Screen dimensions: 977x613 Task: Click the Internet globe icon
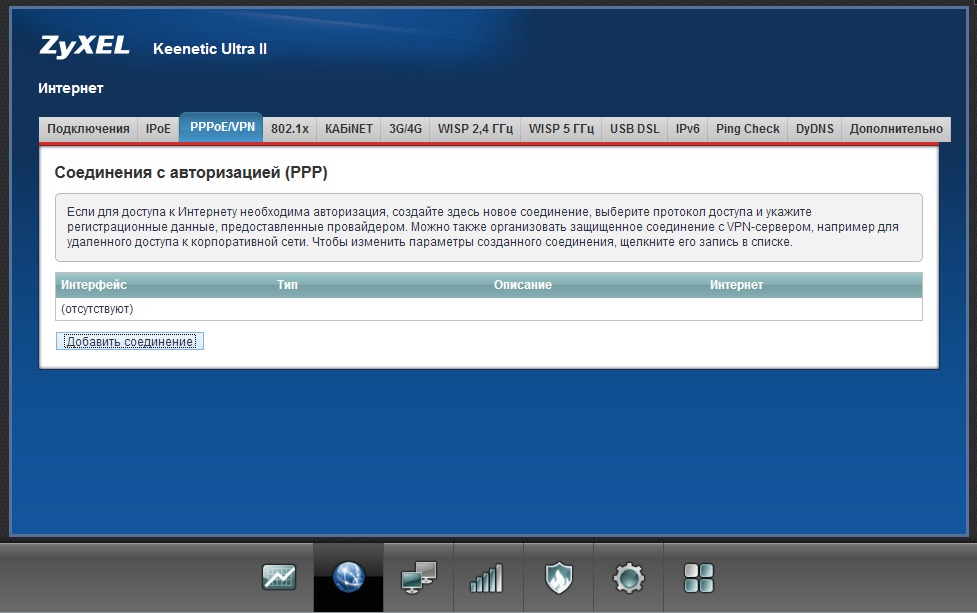pos(348,577)
